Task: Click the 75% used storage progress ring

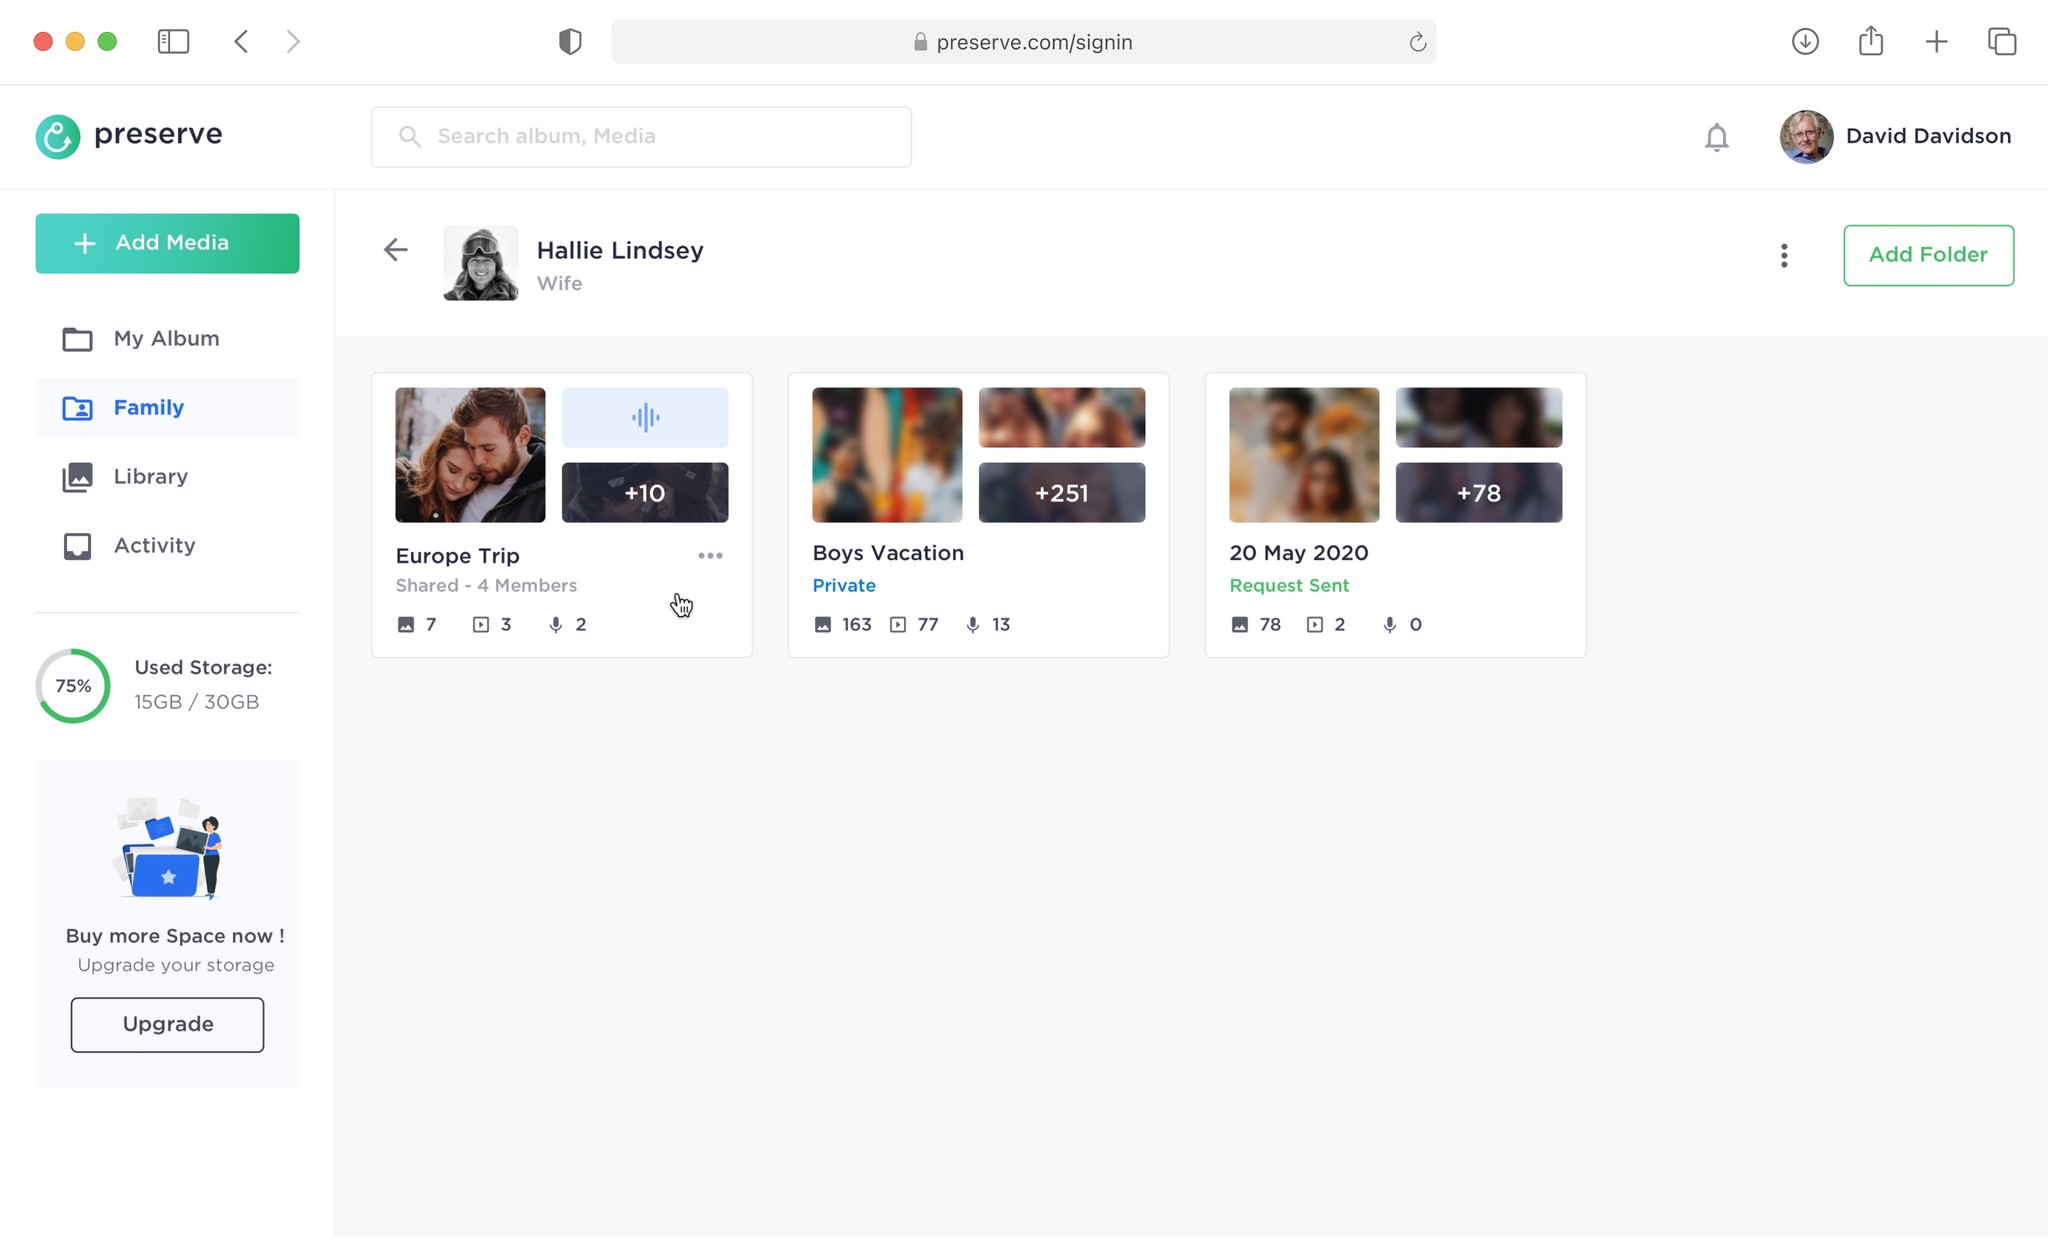Action: click(73, 686)
